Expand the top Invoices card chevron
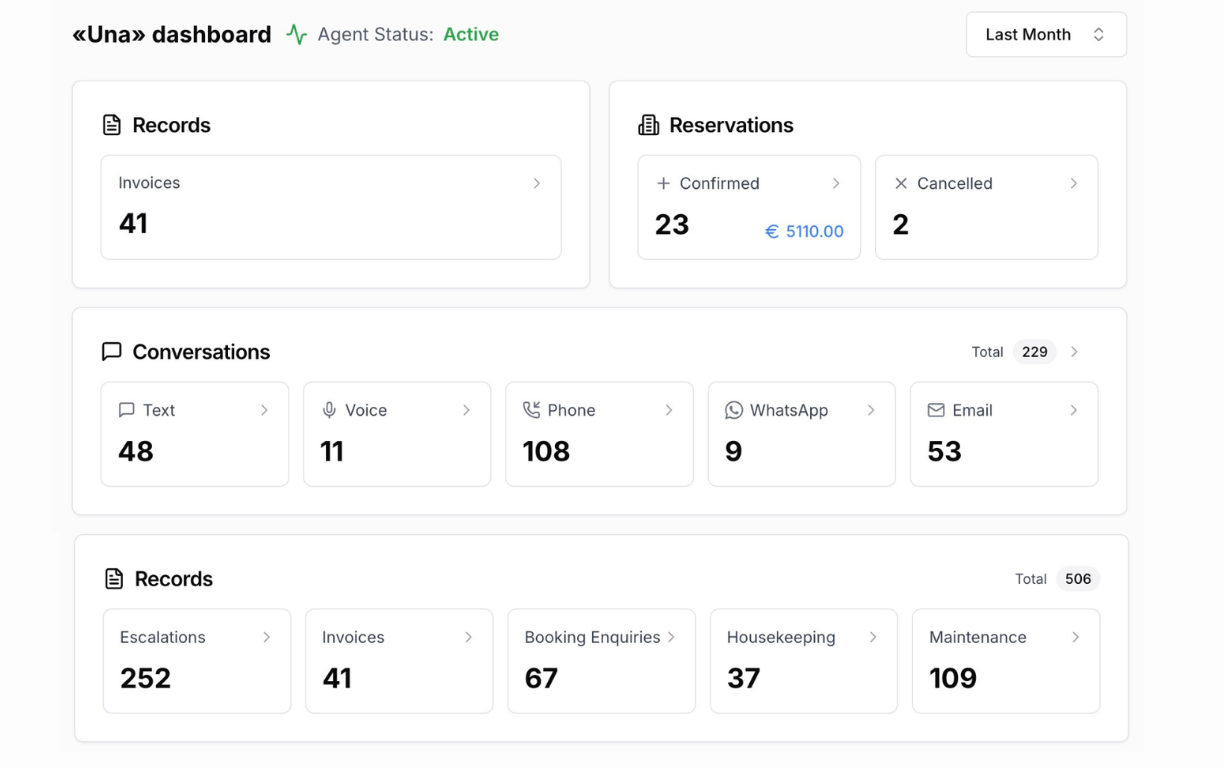Screen dimensions: 1224x768 coord(537,183)
